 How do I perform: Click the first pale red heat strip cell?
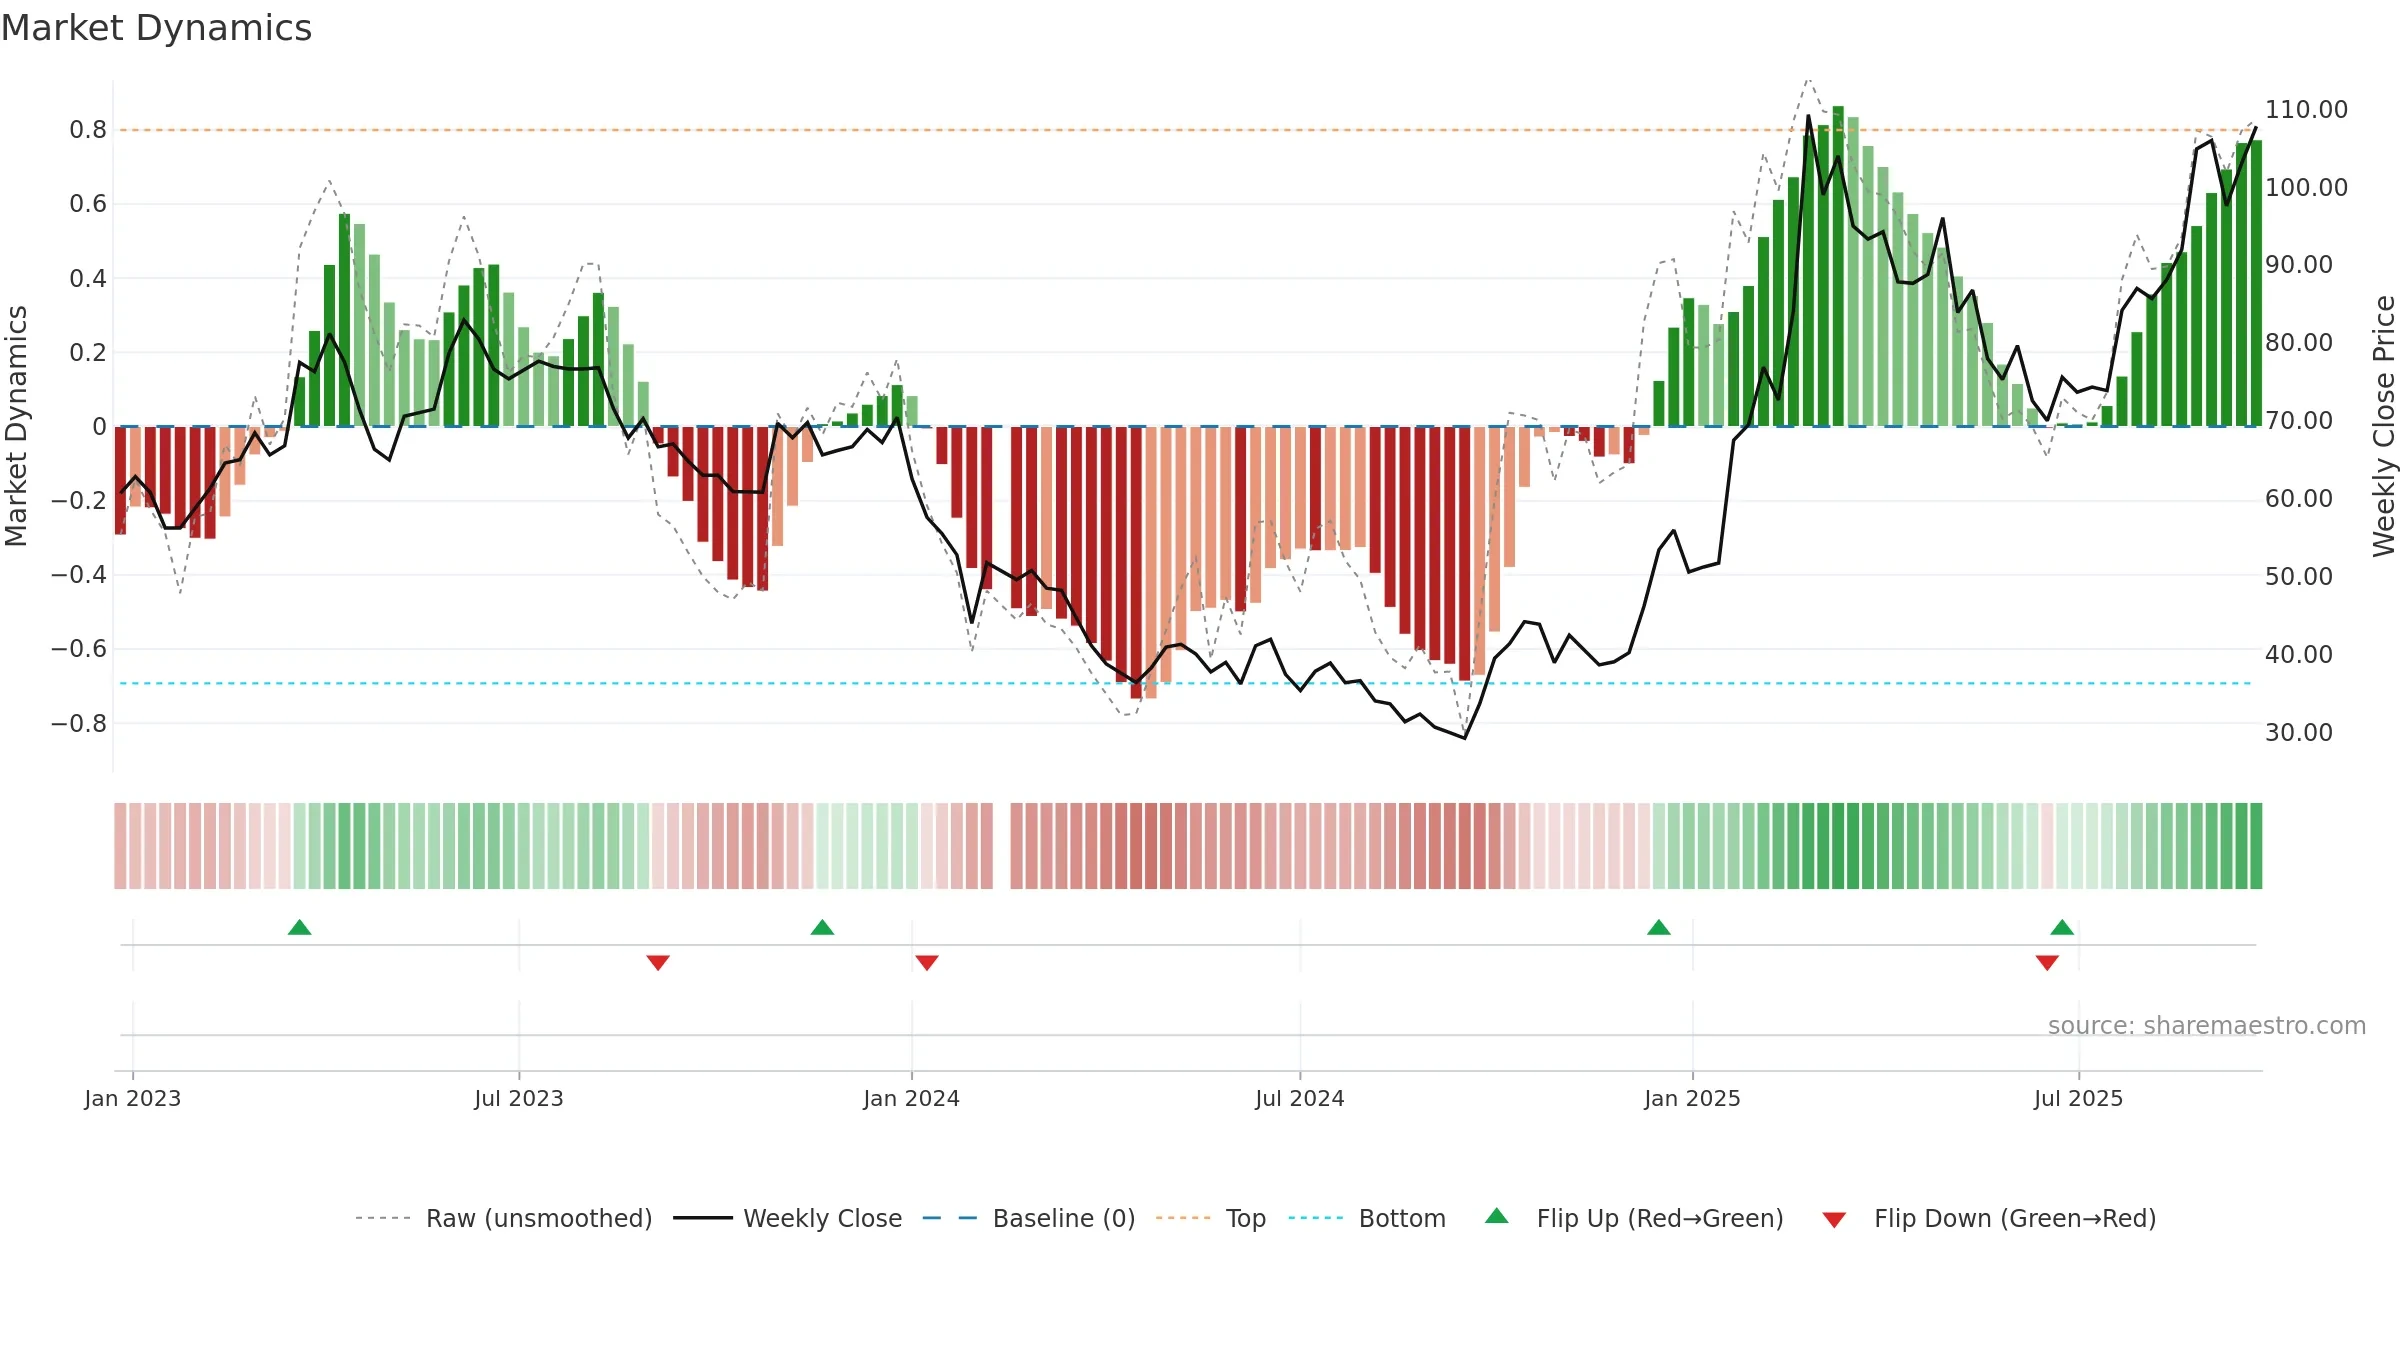coord(120,846)
